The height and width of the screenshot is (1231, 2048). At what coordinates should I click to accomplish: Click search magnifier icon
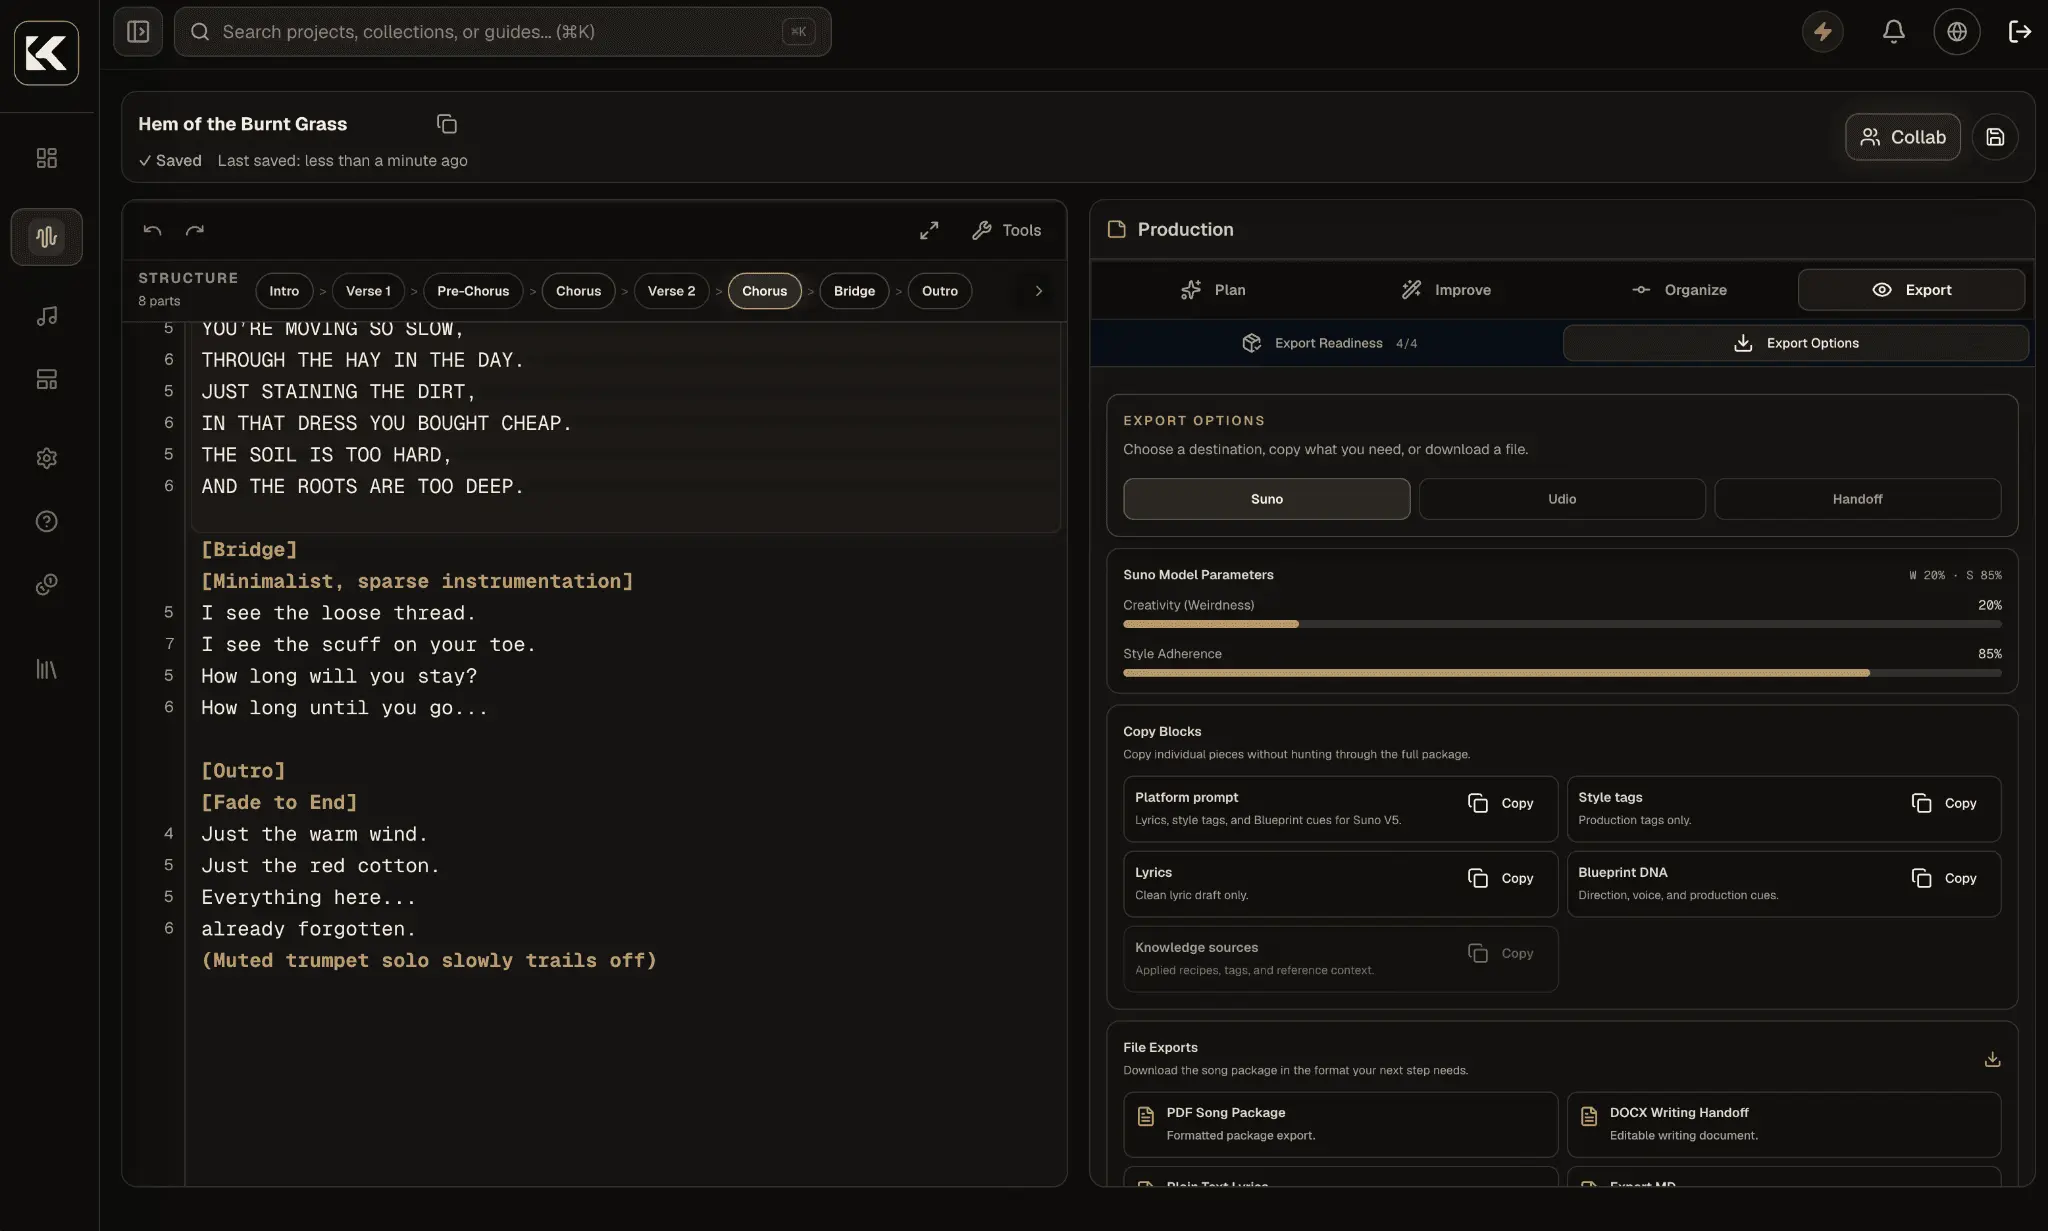(x=200, y=32)
